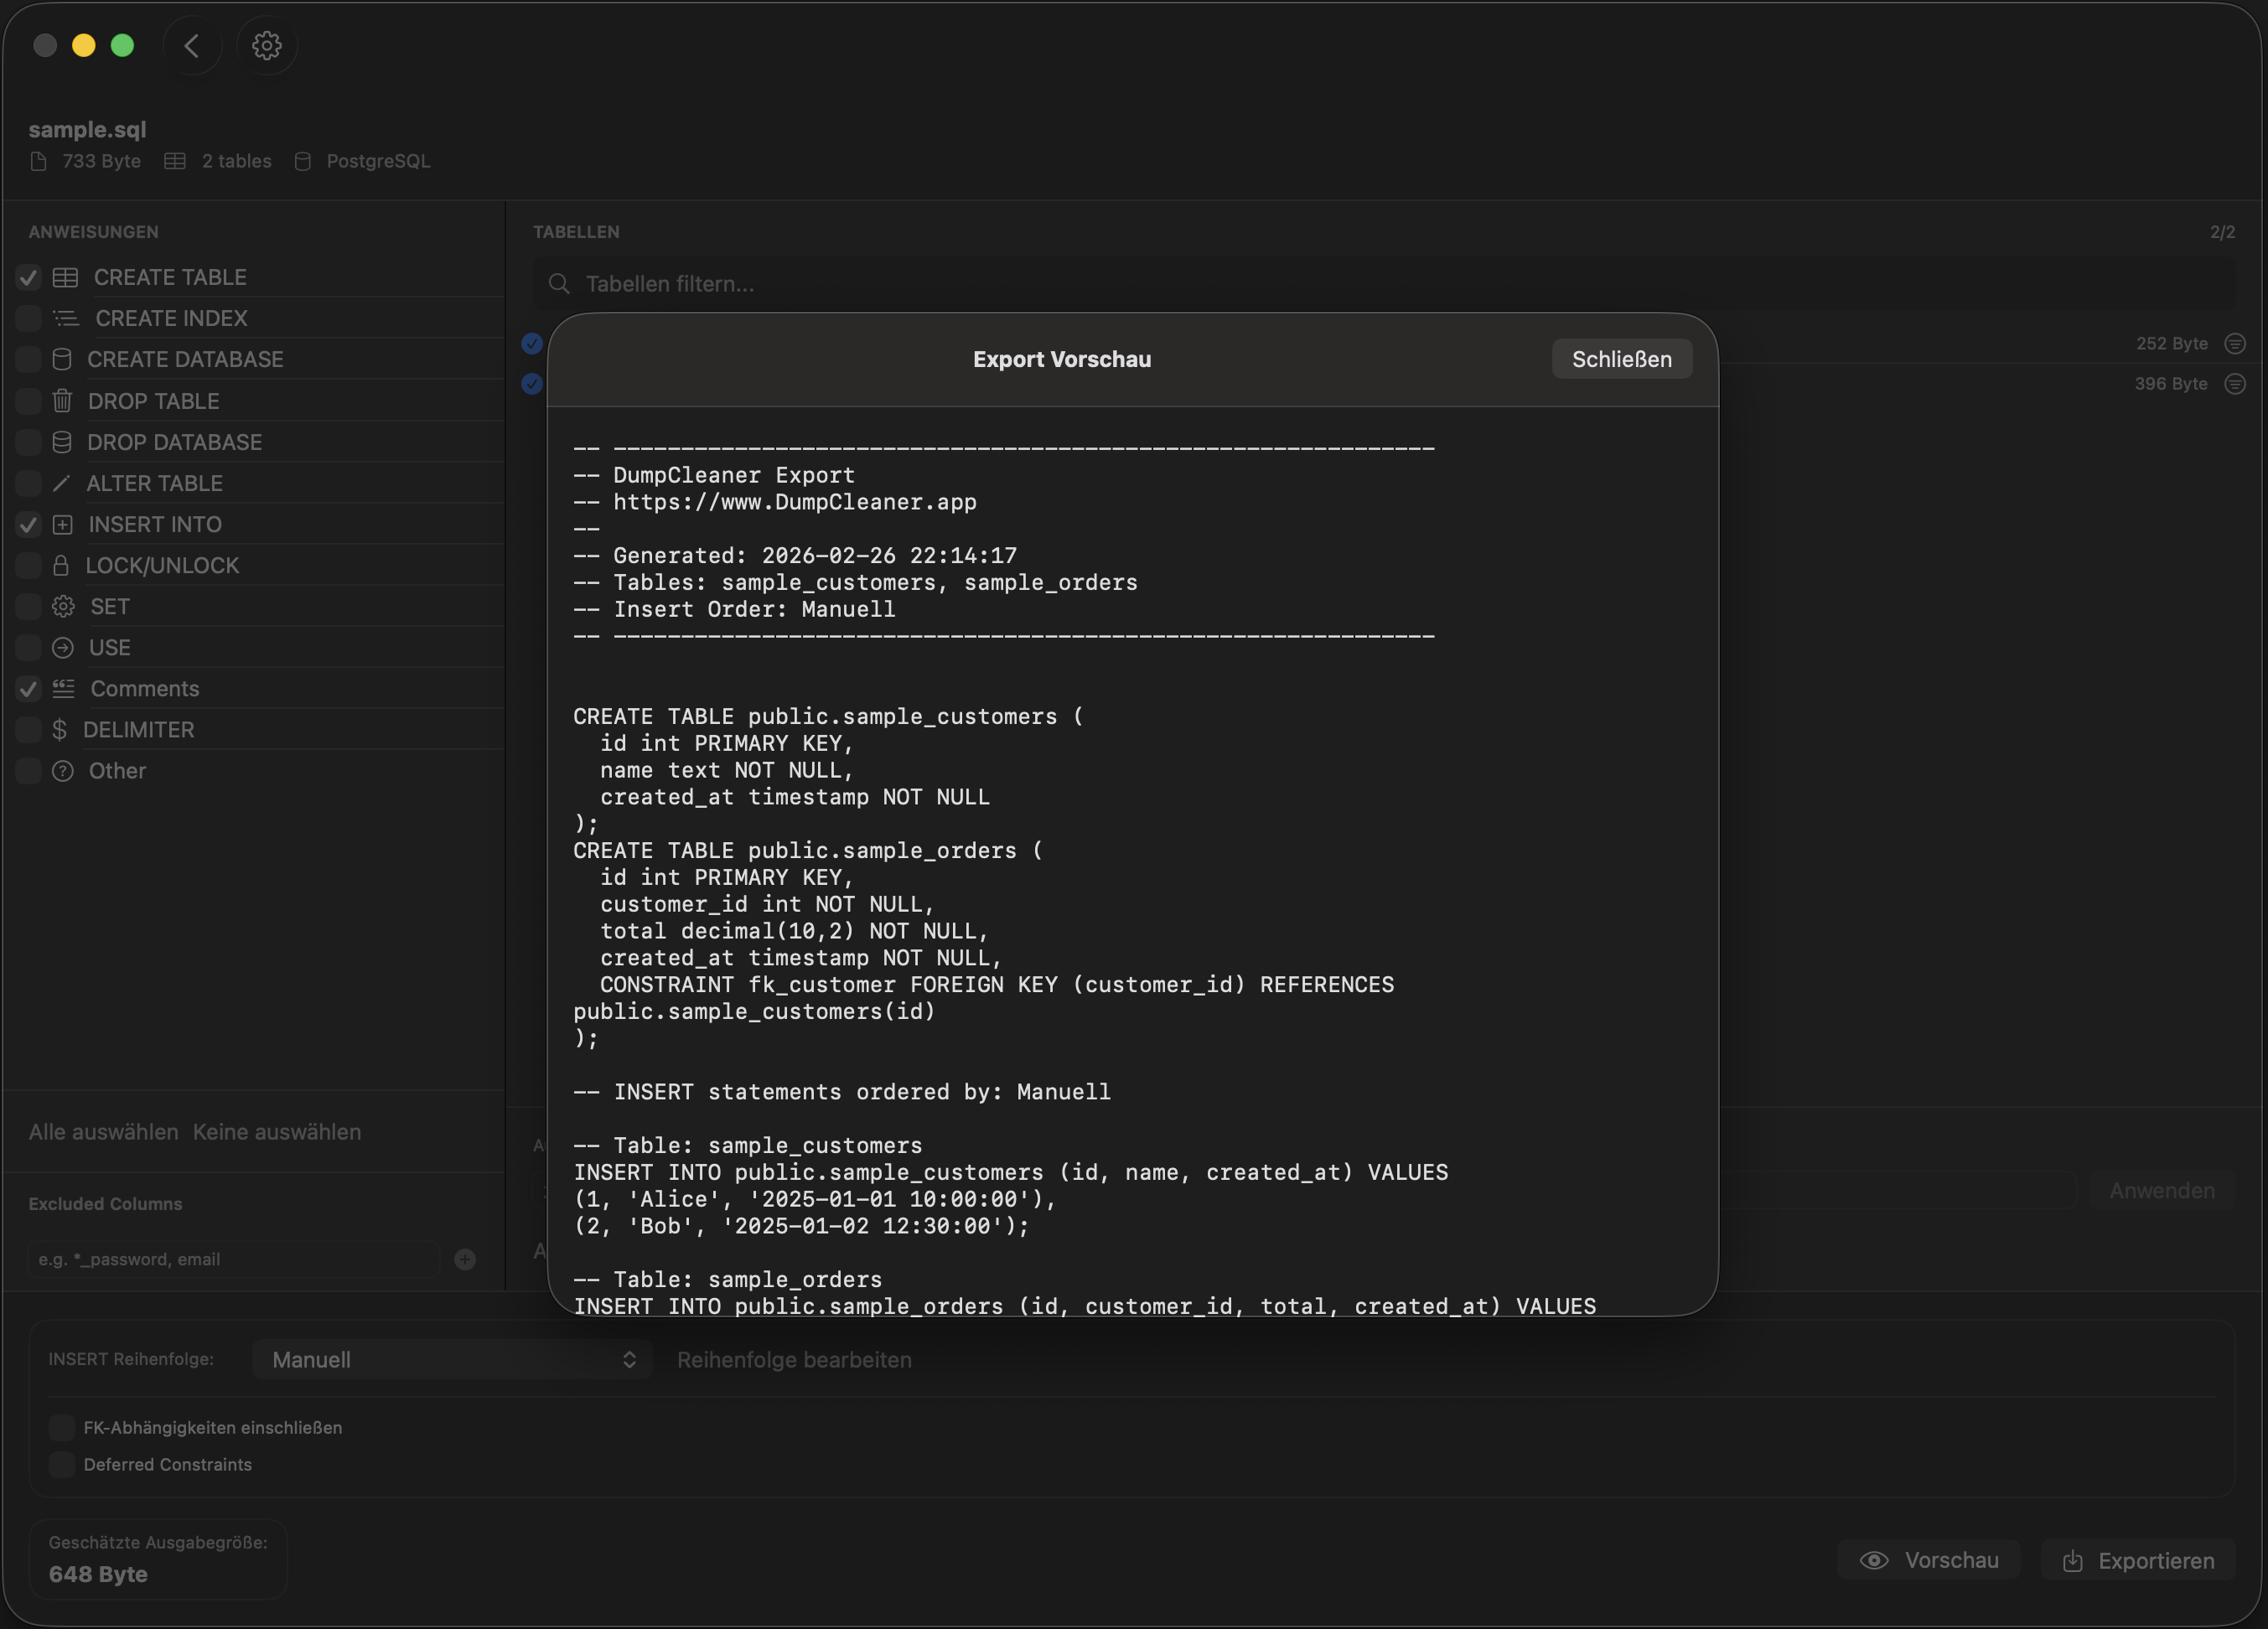This screenshot has height=1629, width=2268.
Task: Click the trash icon beside DROP TABLE
Action: point(62,401)
